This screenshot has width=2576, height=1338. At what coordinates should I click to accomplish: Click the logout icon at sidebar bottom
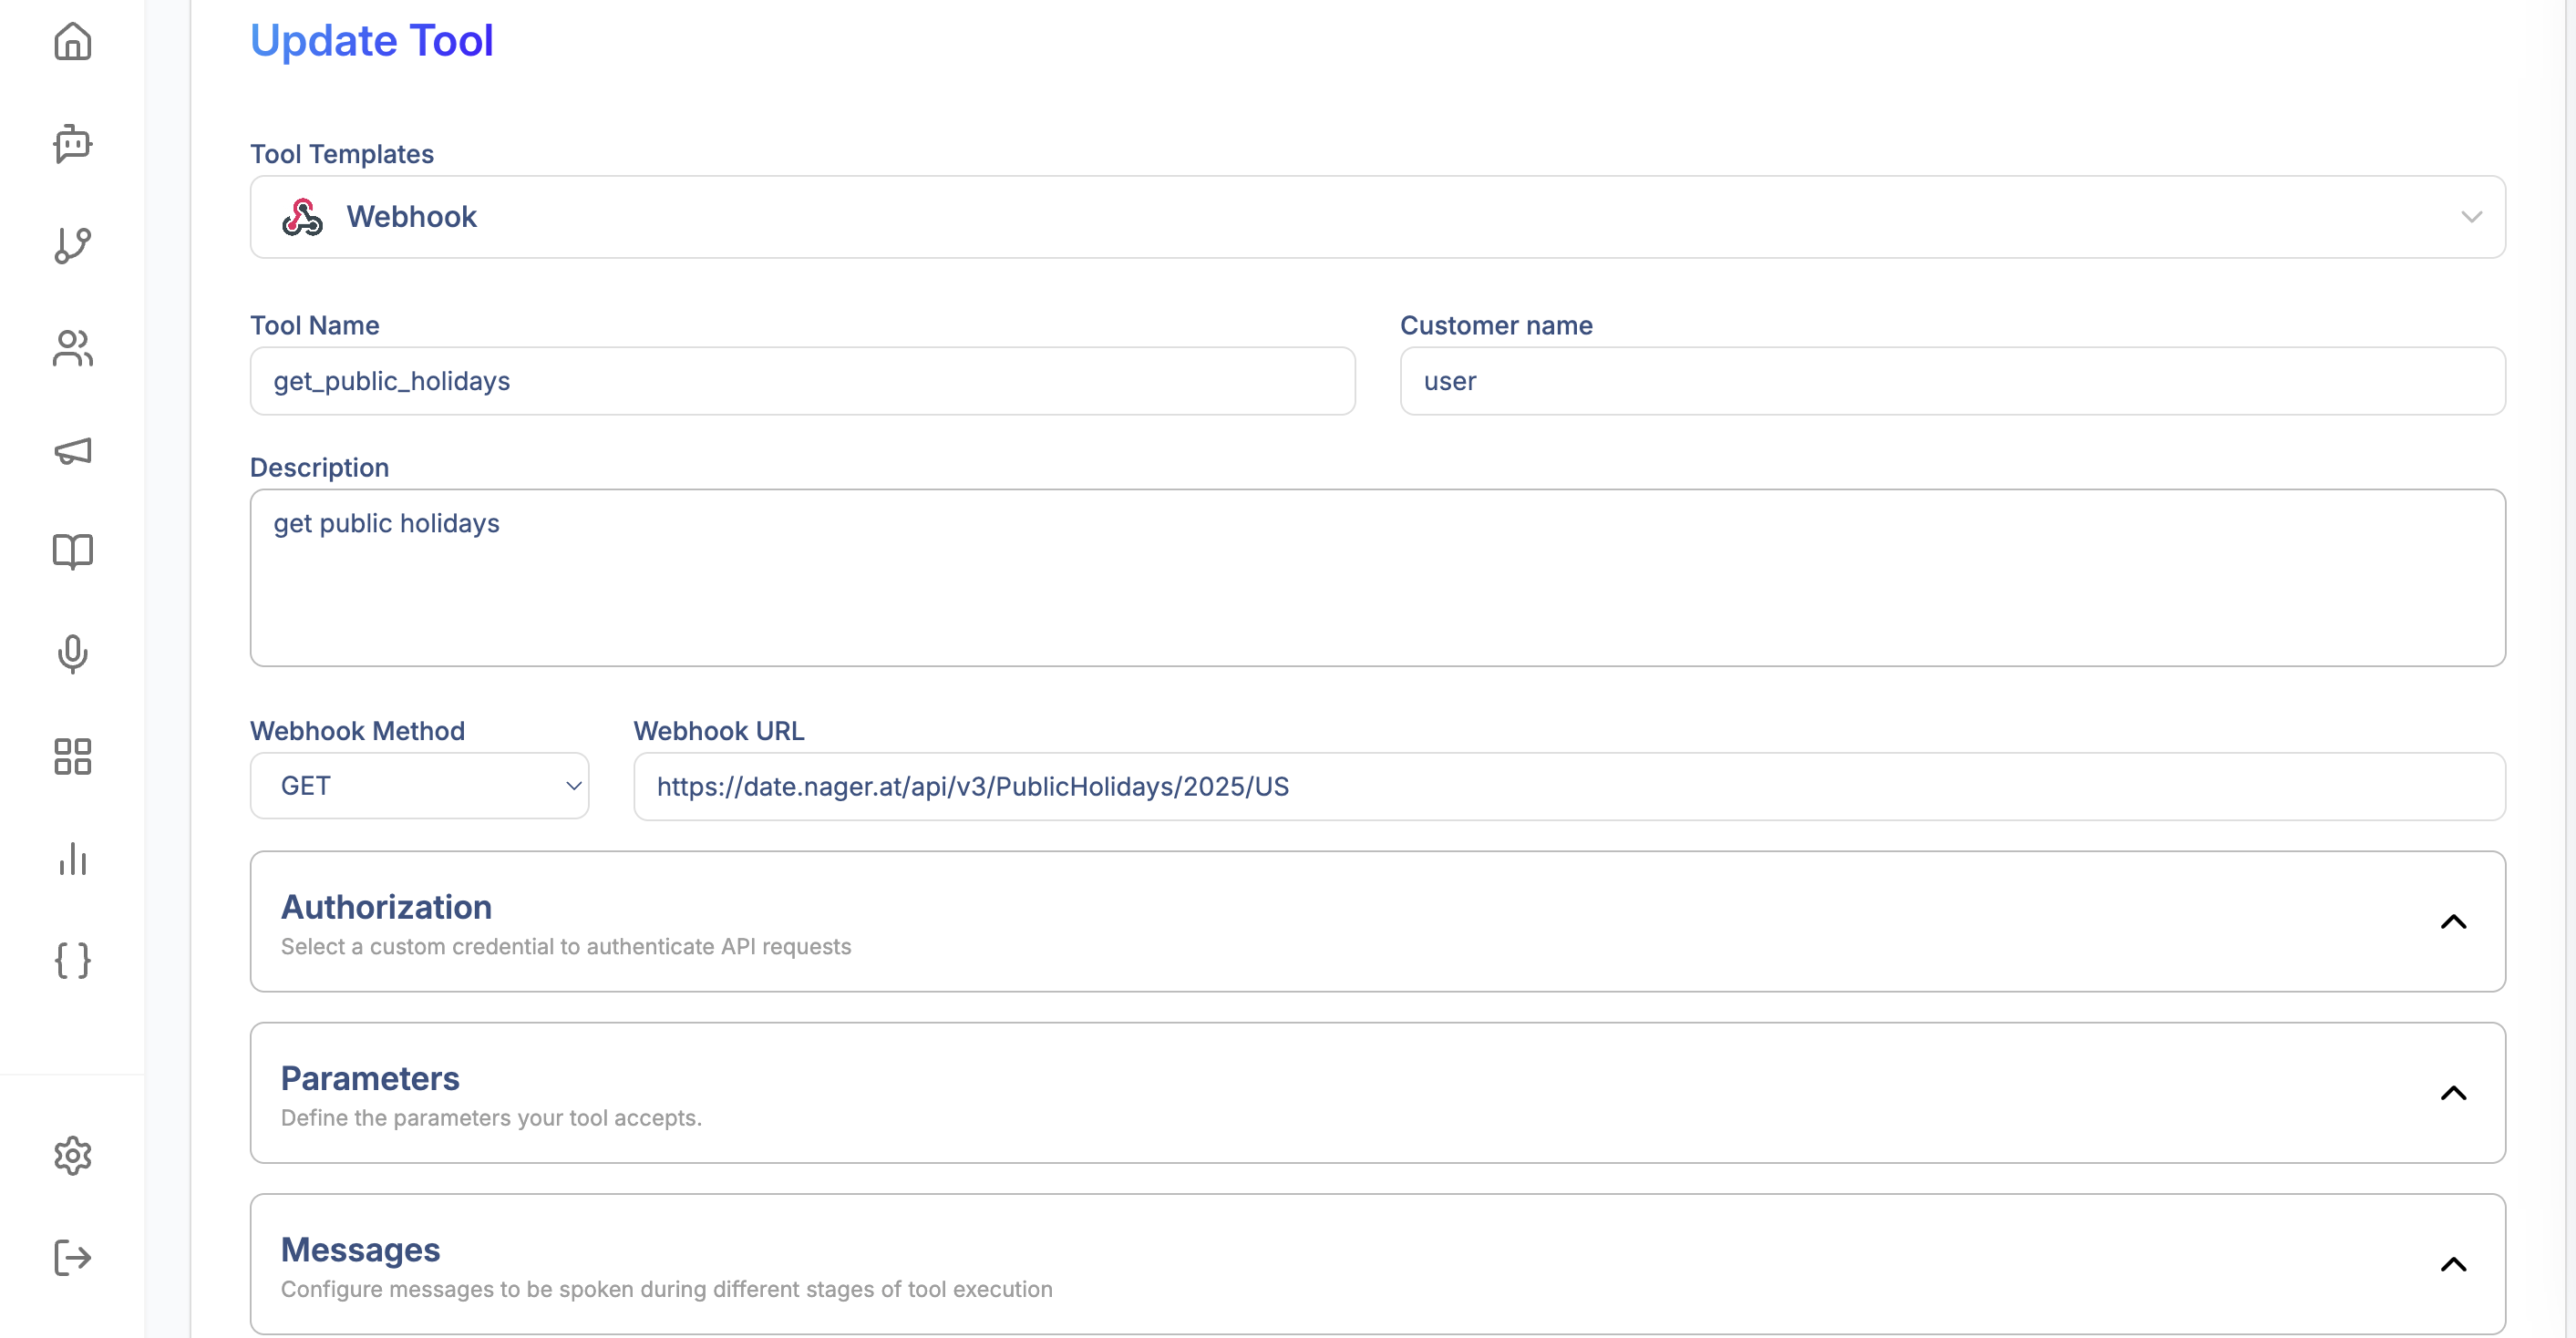tap(72, 1258)
